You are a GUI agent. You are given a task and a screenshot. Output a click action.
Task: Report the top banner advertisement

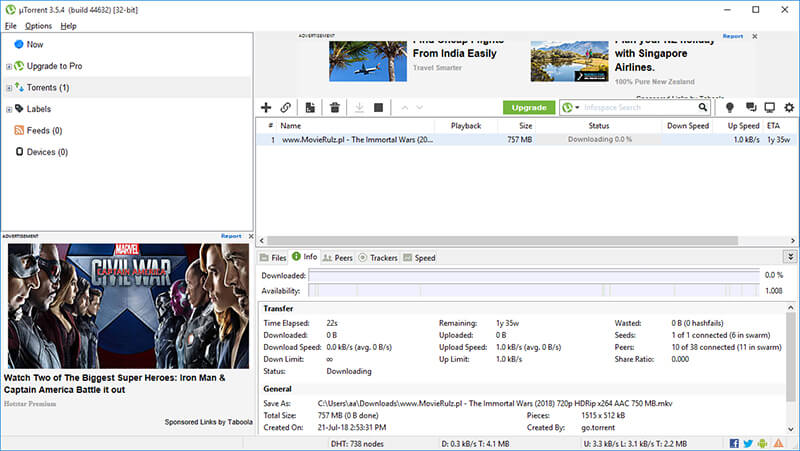(x=733, y=36)
